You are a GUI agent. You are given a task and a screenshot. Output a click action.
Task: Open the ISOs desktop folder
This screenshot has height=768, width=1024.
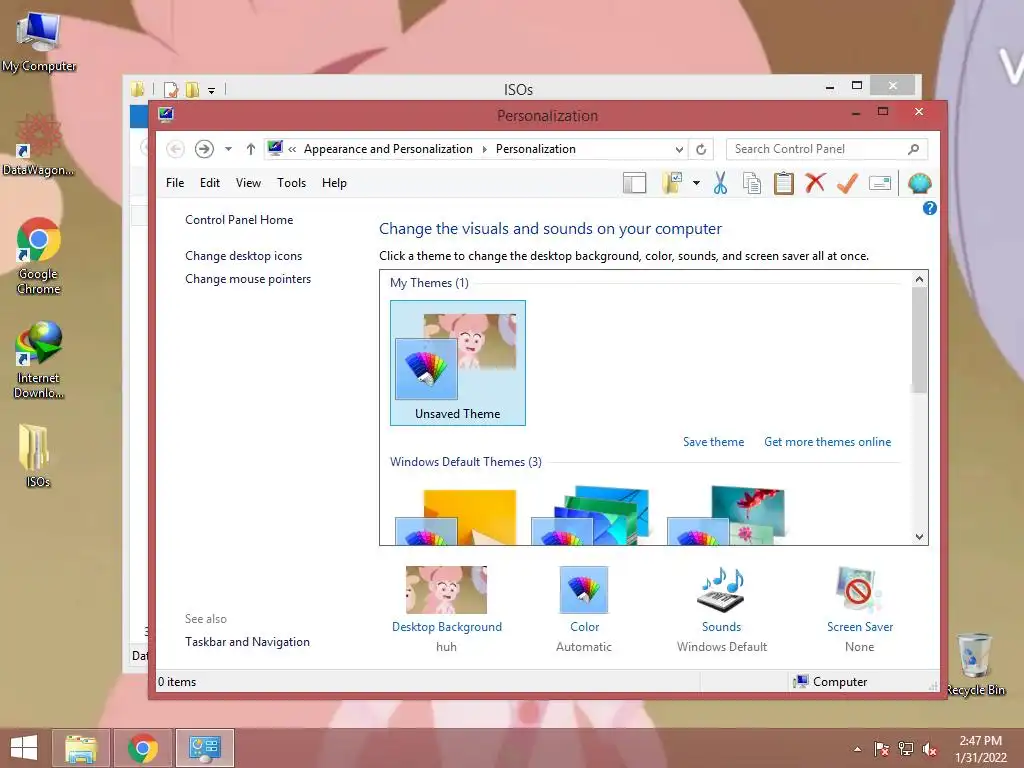coord(37,455)
